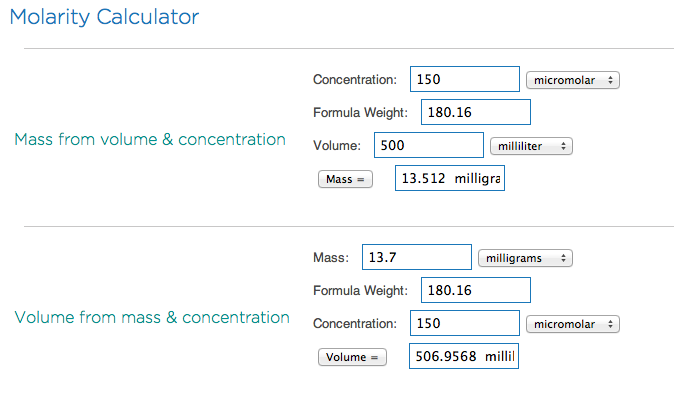Viewport: 683px width, 404px height.
Task: Click Concentration field in Volume from mass section
Action: (x=465, y=323)
